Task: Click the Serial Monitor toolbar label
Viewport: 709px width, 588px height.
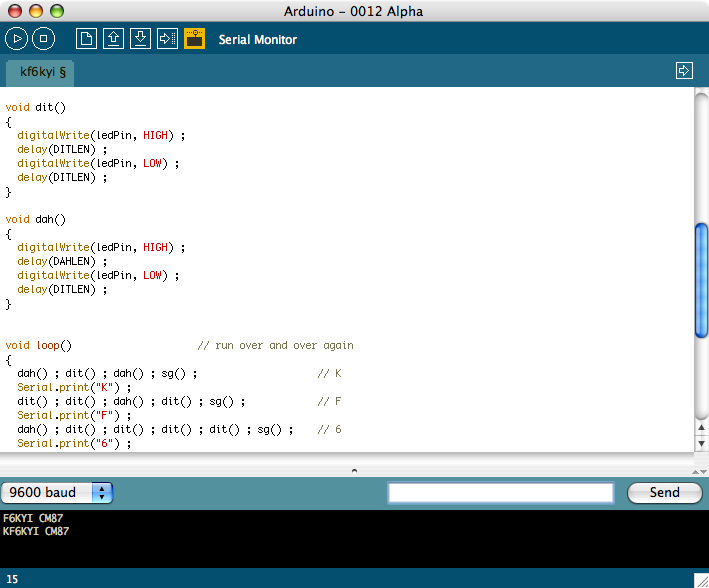Action: (x=258, y=40)
